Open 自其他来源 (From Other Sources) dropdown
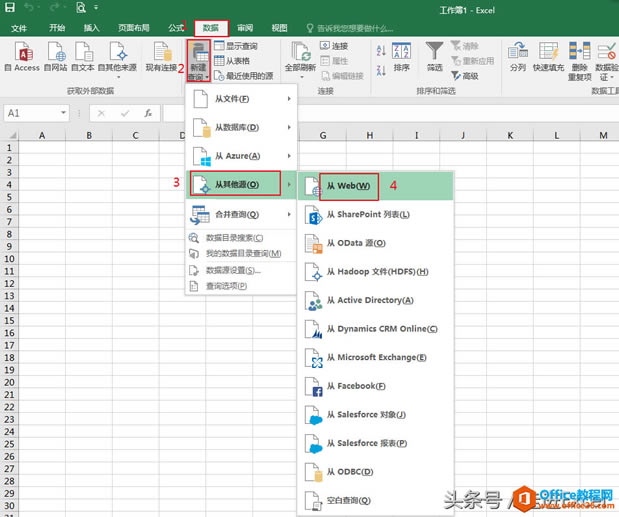The image size is (619, 517). click(x=117, y=59)
